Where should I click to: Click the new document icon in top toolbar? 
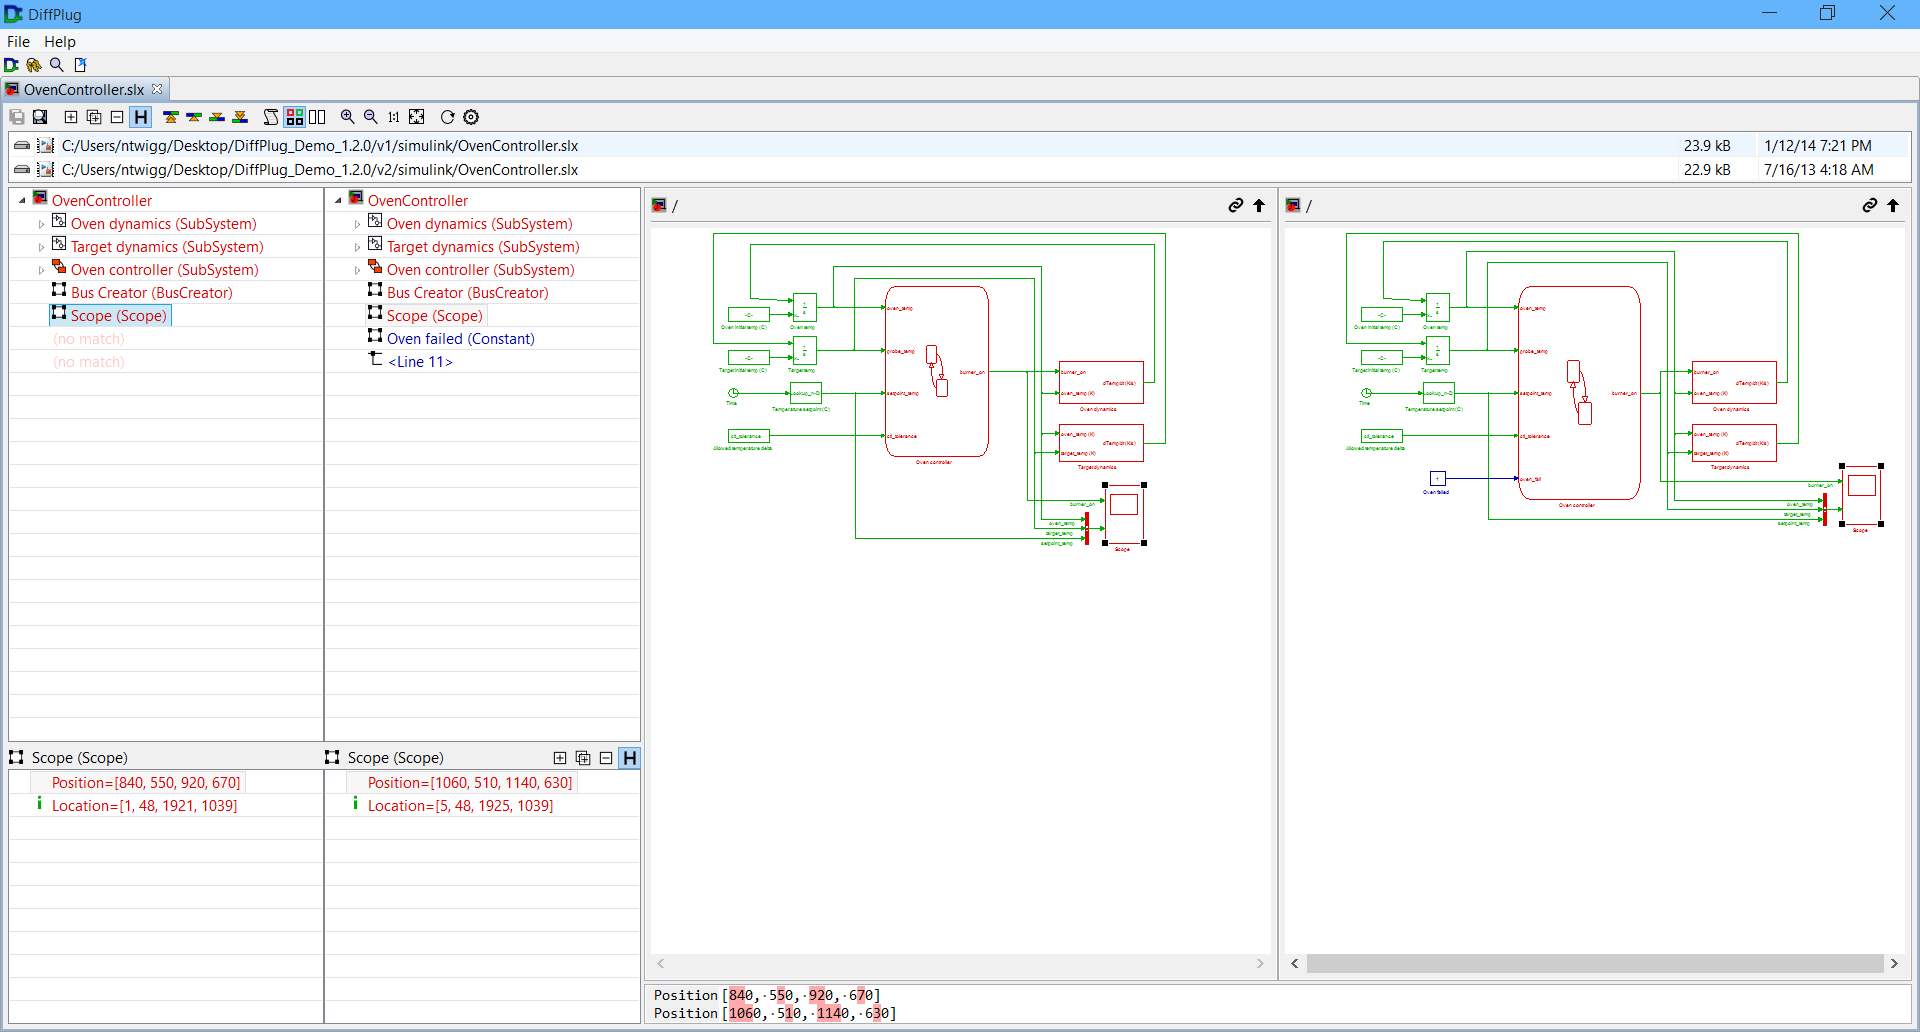(x=80, y=65)
